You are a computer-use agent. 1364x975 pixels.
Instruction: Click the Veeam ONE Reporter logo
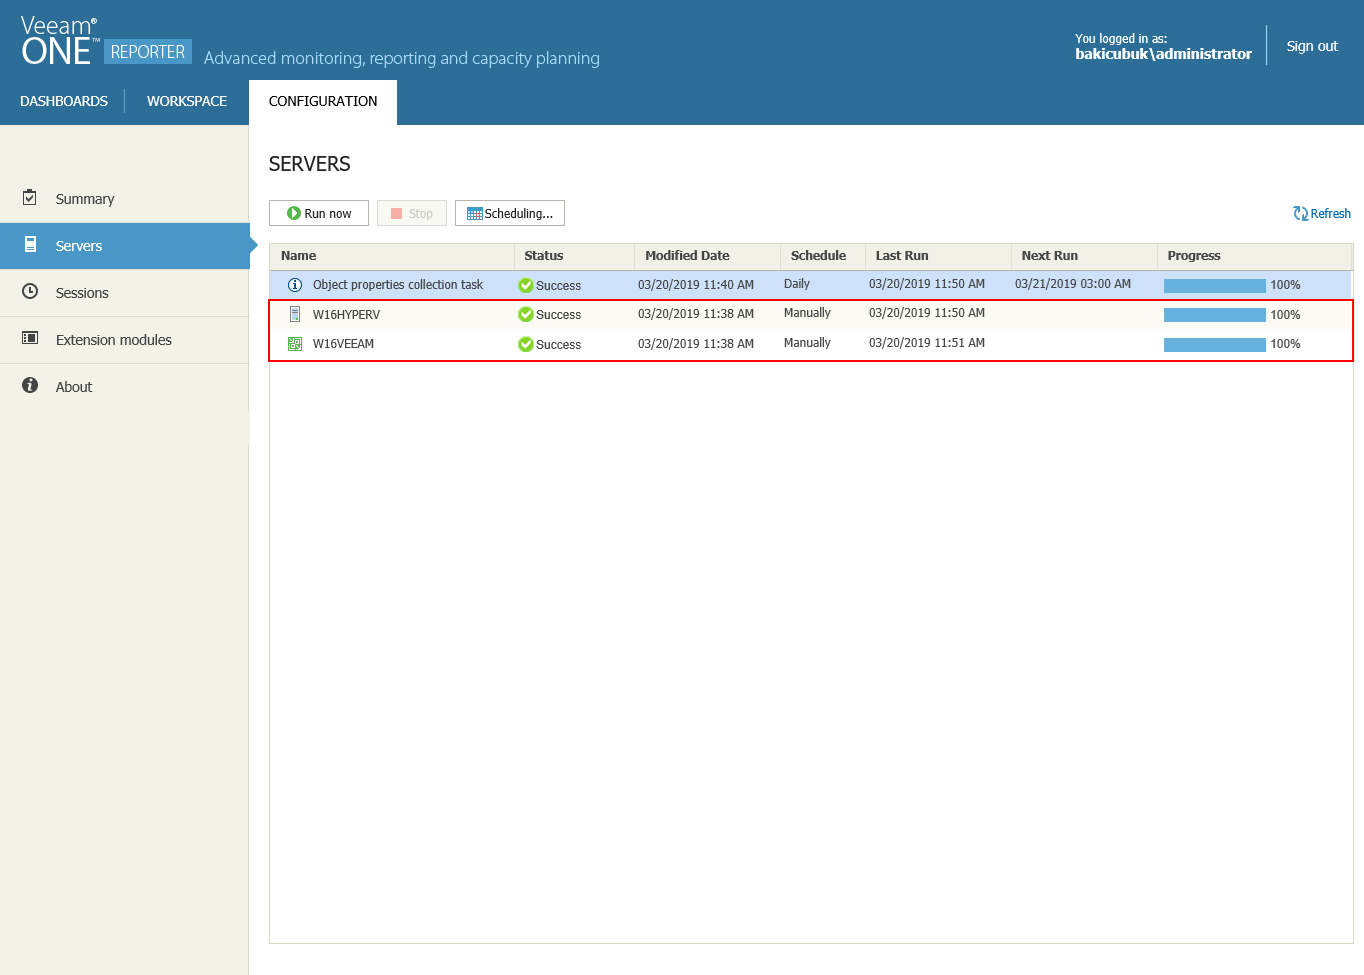pyautogui.click(x=105, y=41)
